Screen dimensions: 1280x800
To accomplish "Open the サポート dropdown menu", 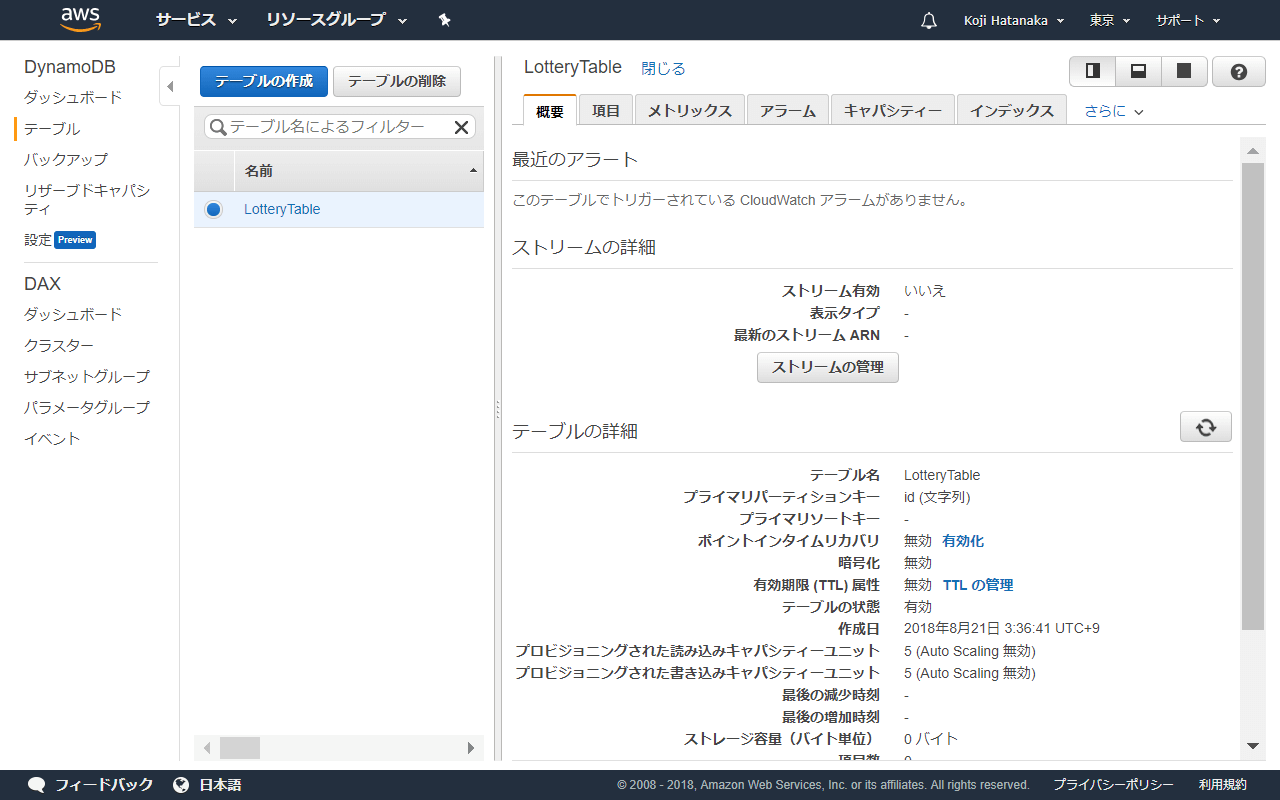I will (x=1188, y=20).
